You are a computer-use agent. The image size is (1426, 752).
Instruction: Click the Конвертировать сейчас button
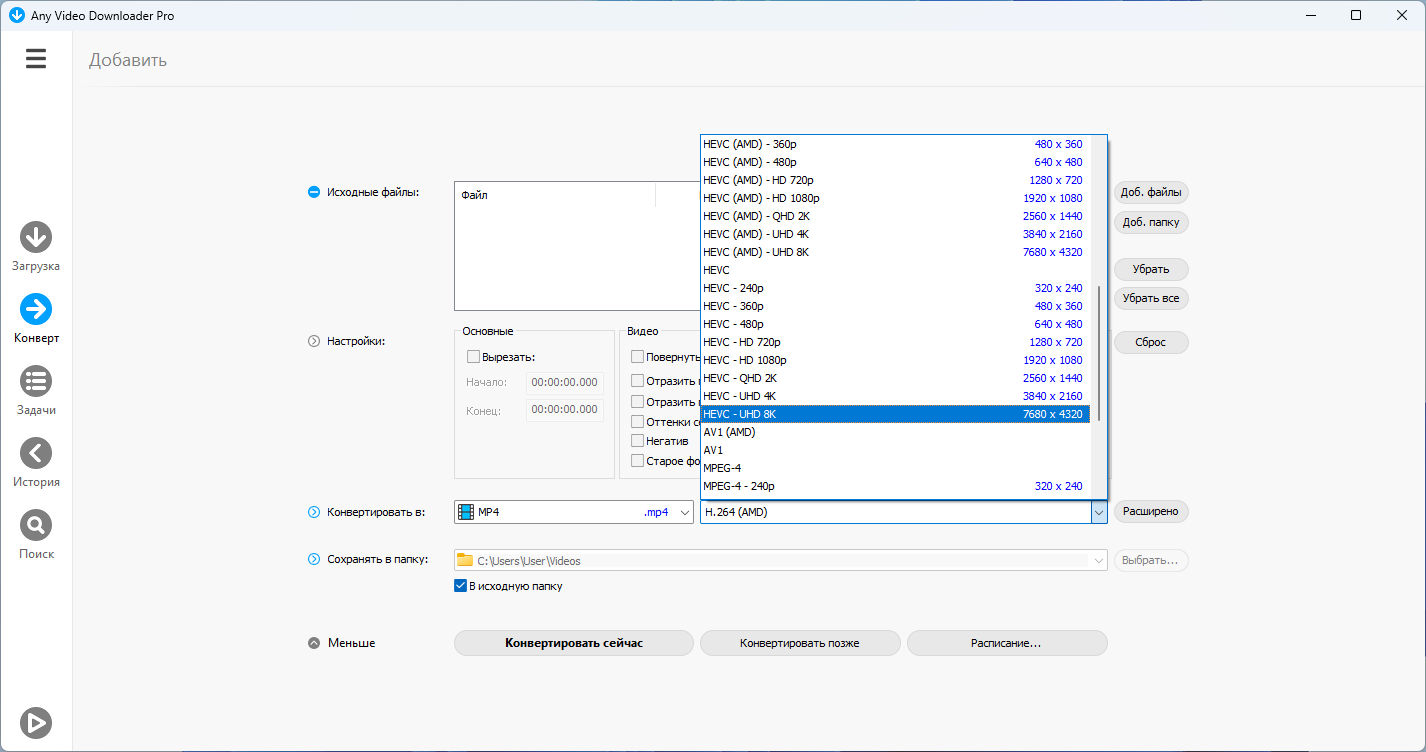[573, 643]
